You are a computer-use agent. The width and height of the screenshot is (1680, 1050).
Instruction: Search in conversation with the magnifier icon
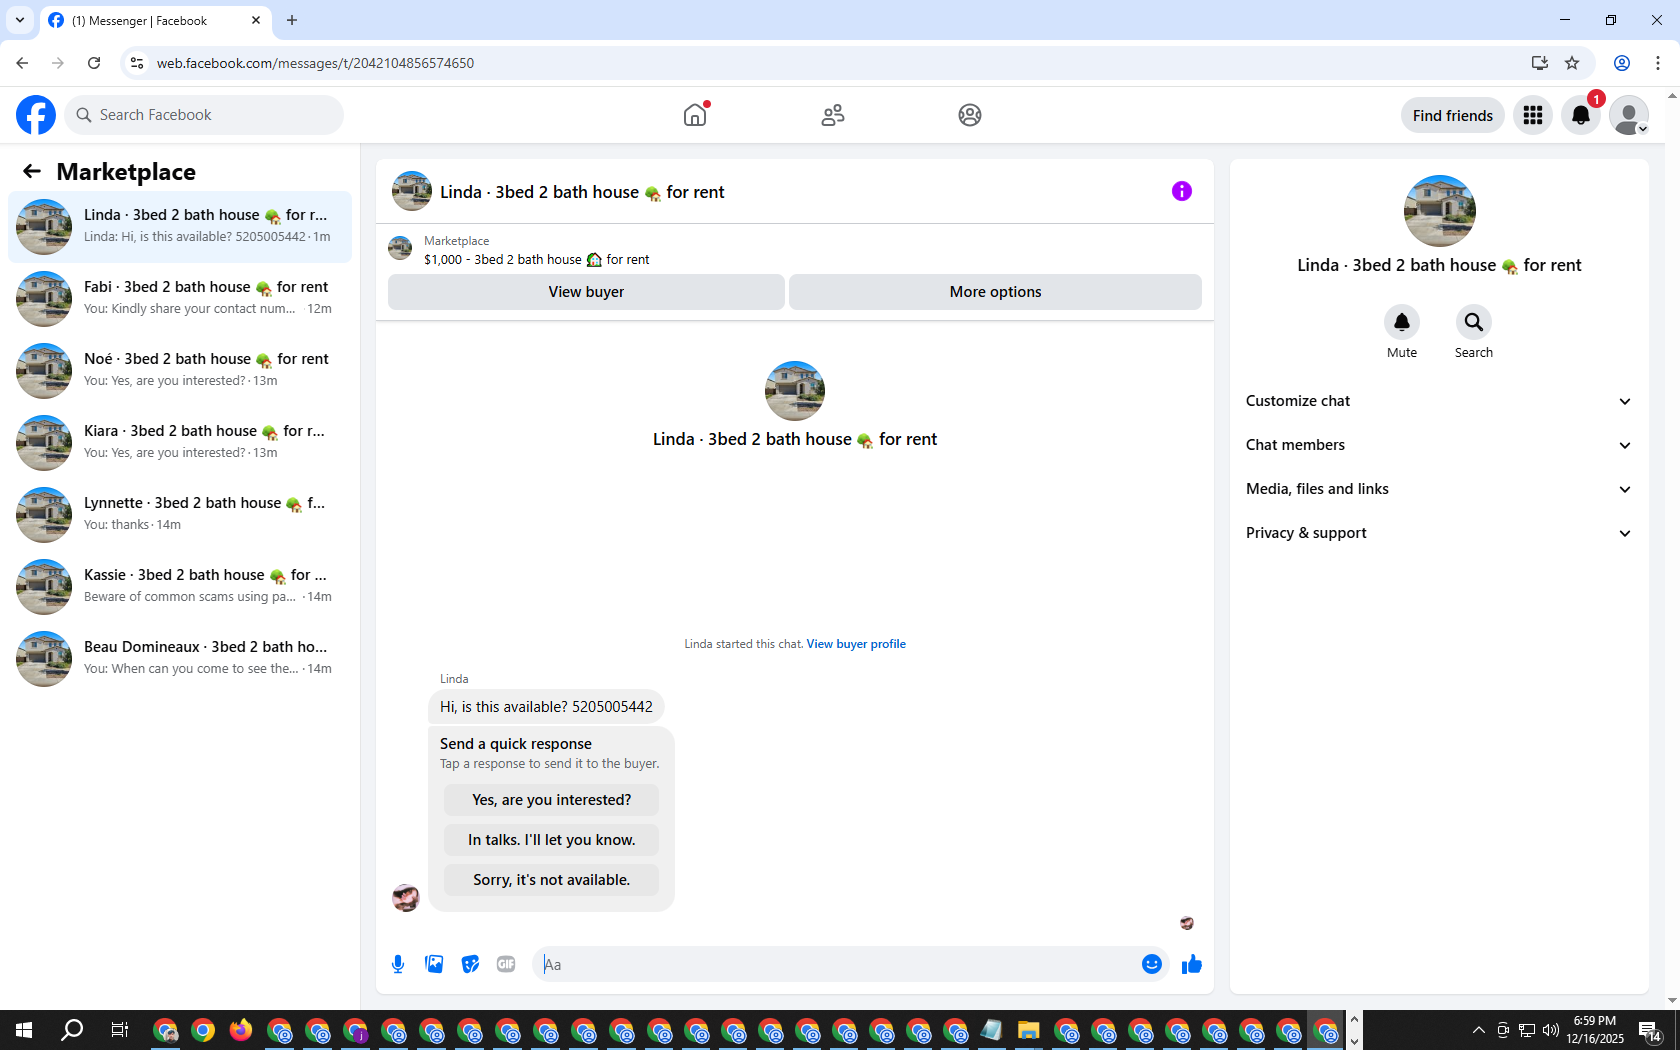coord(1474,322)
